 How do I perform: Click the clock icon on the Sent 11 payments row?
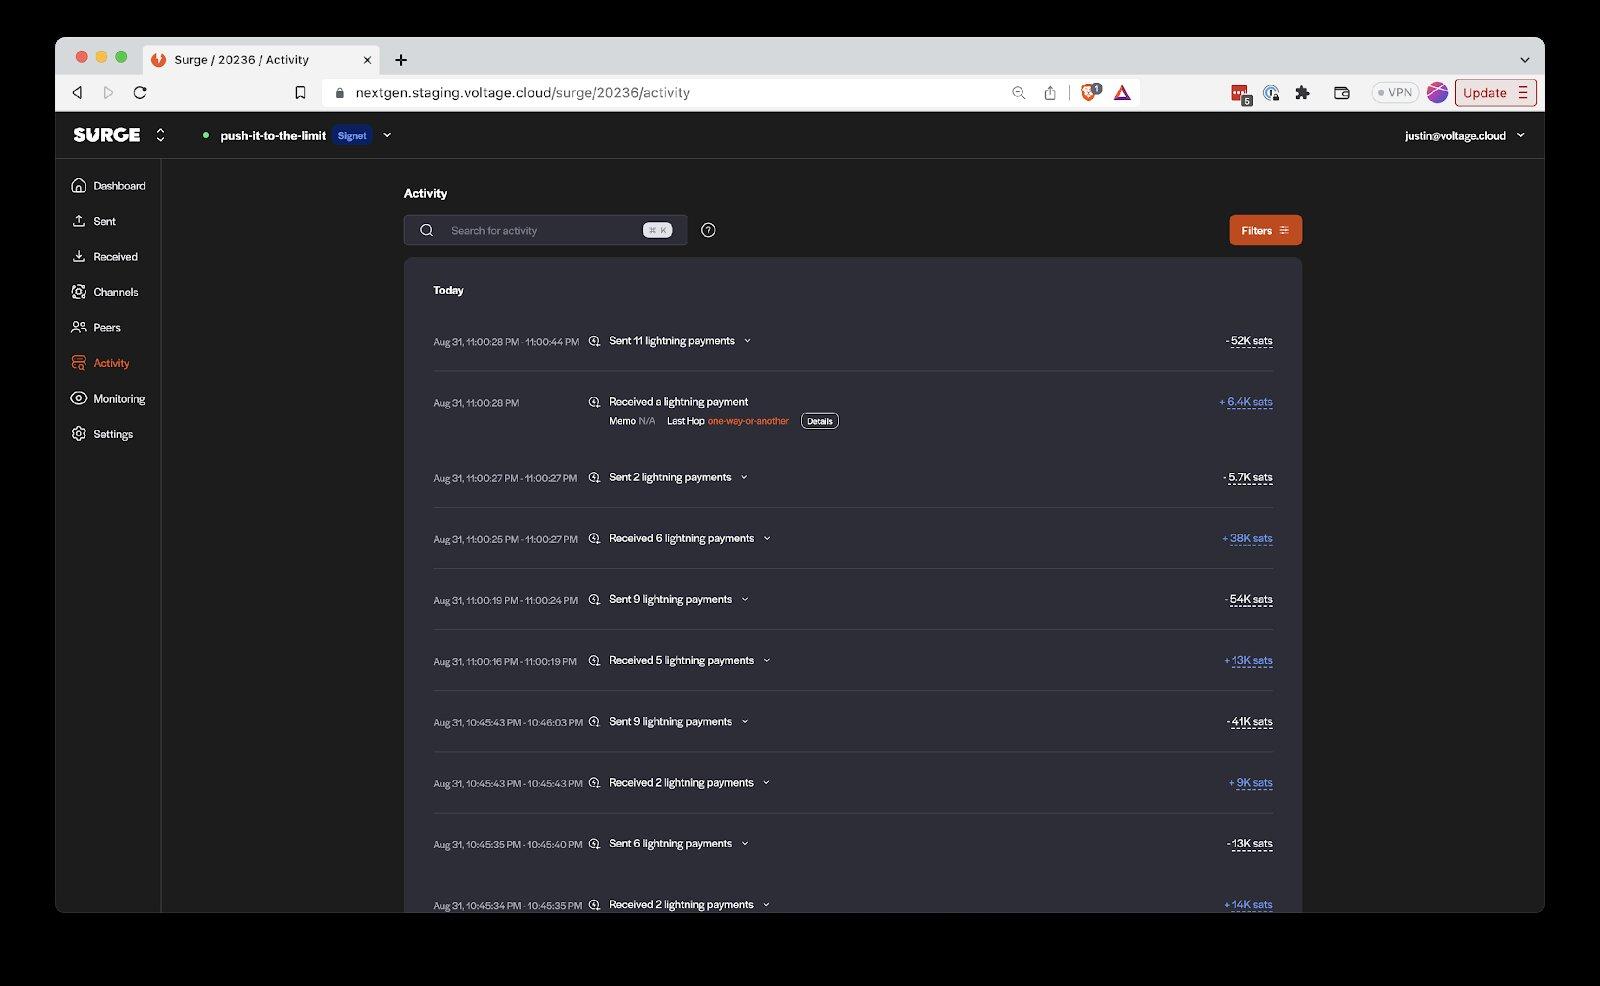(593, 341)
